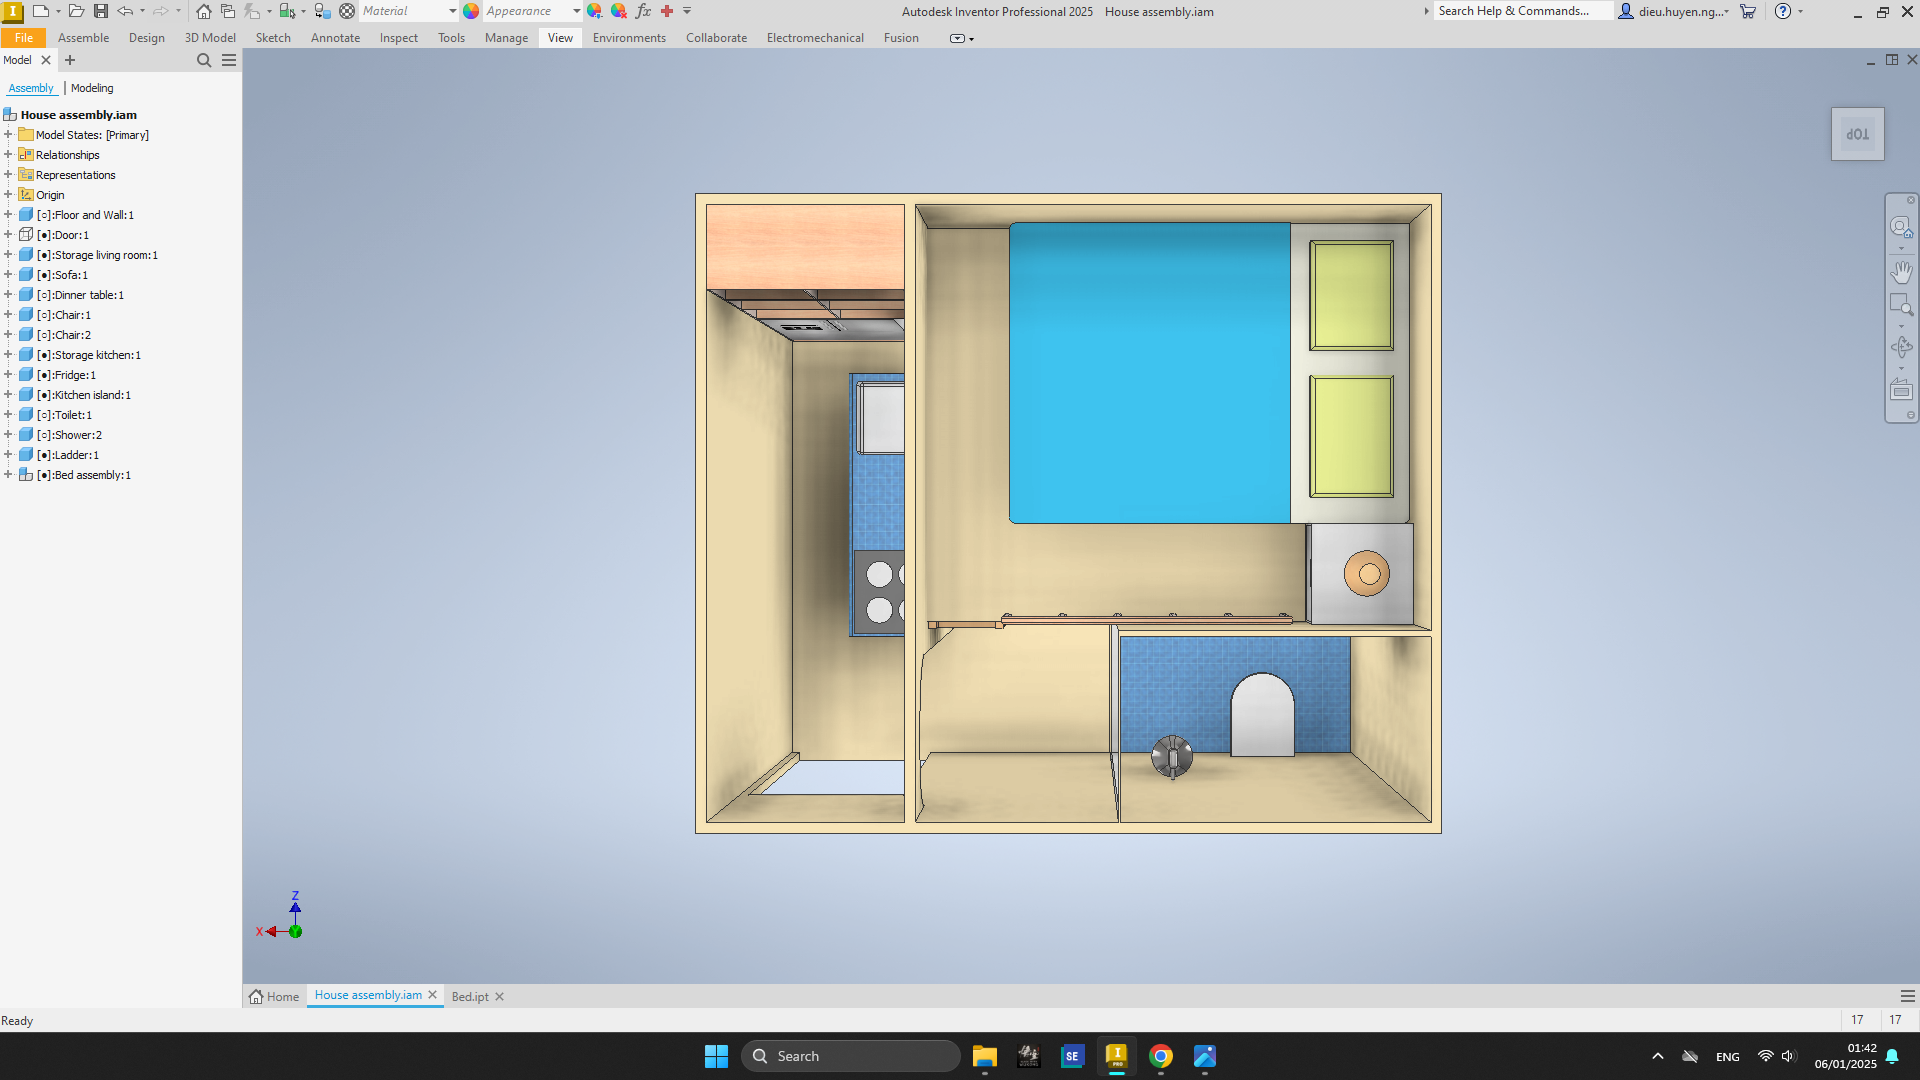Click the Windows Start button
Viewport: 1920px width, 1080px height.
716,1056
